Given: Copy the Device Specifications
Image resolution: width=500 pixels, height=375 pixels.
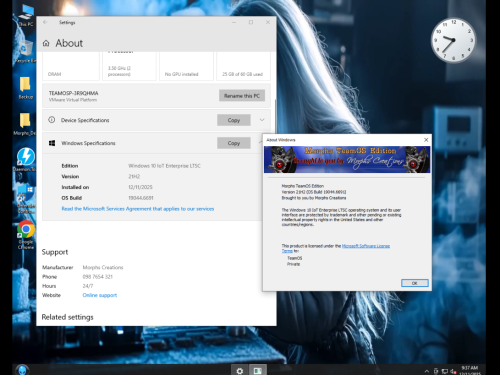Looking at the screenshot, I should pos(234,120).
